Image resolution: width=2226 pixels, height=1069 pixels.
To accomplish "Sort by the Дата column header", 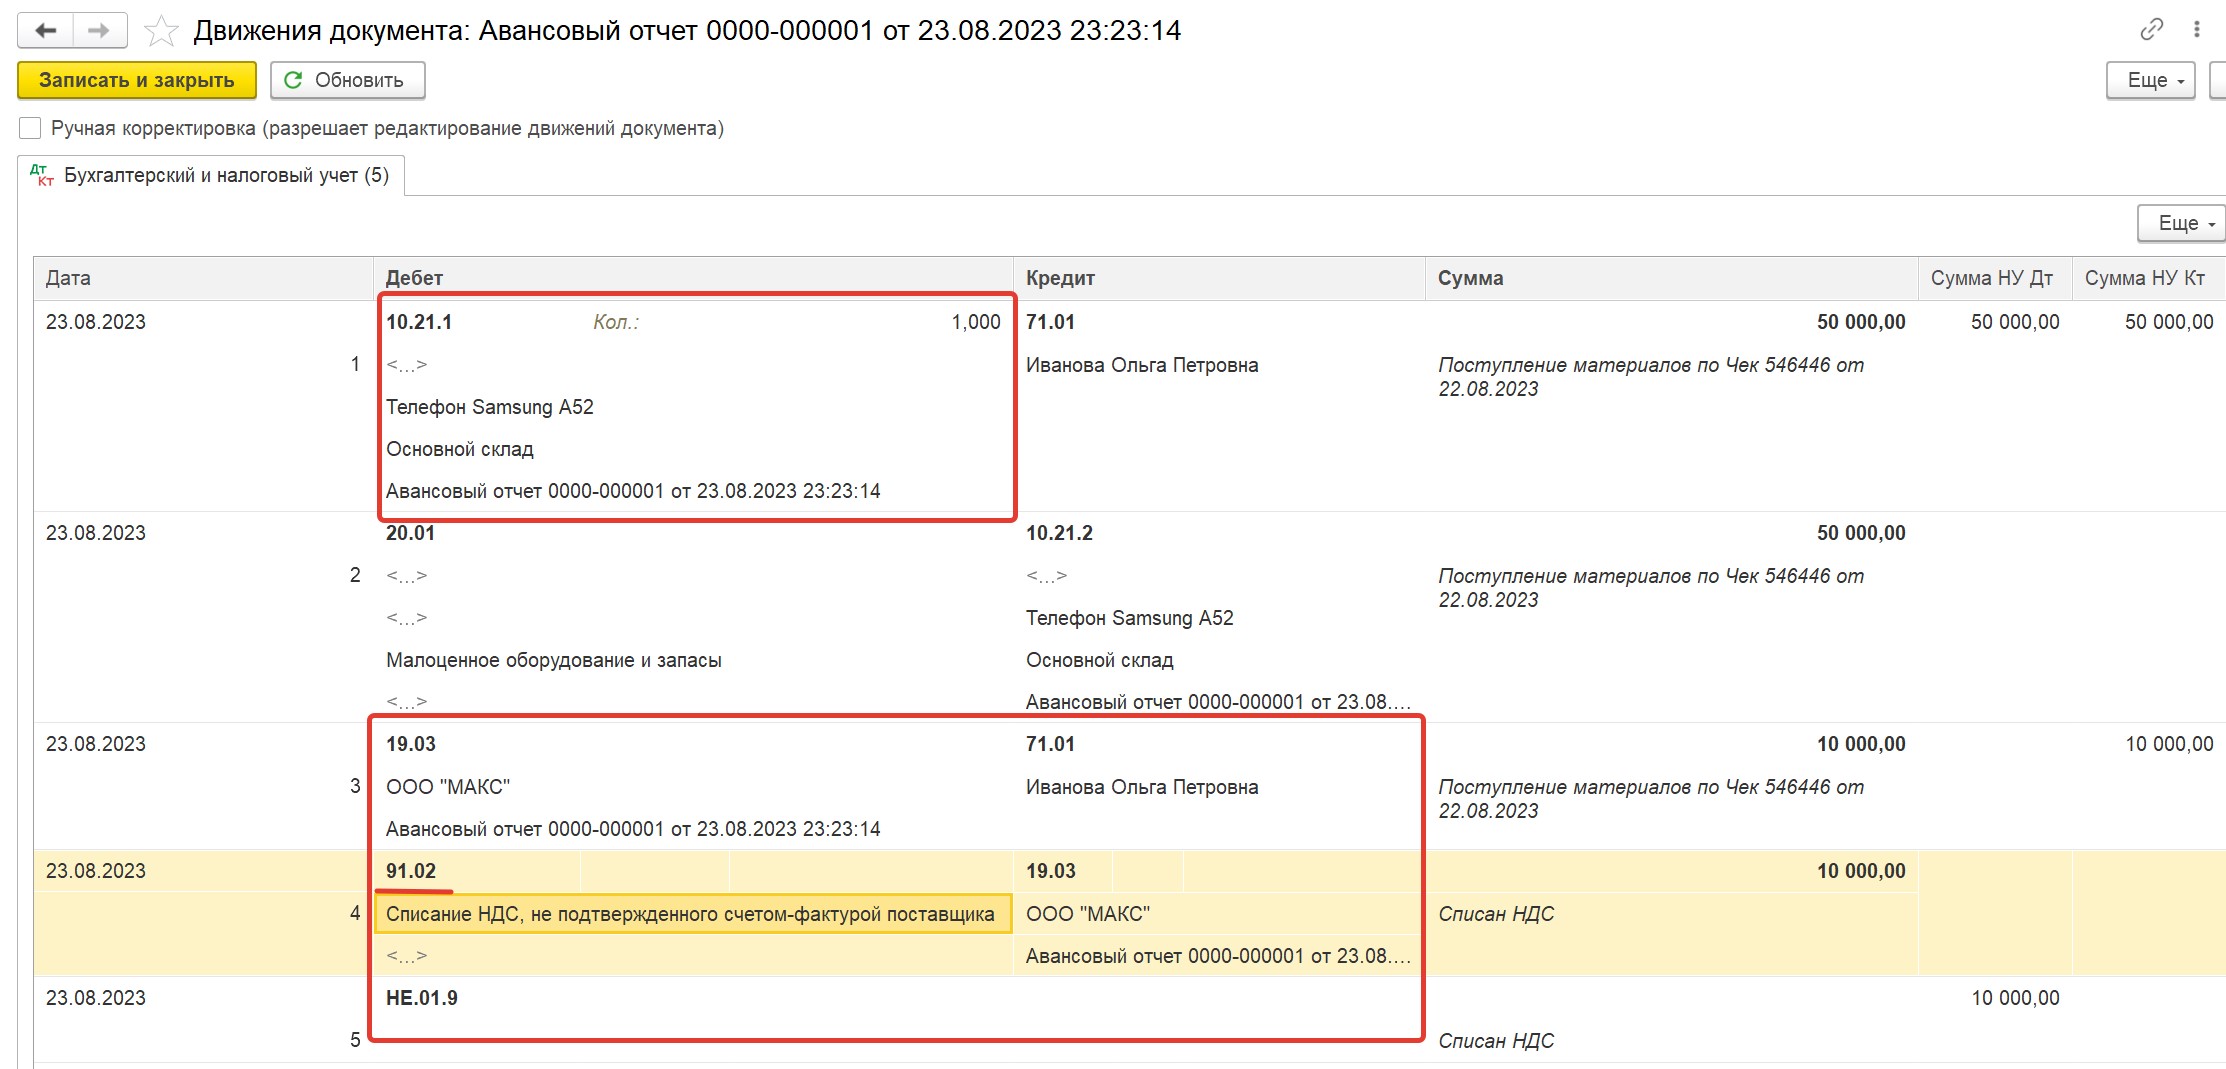I will [203, 278].
